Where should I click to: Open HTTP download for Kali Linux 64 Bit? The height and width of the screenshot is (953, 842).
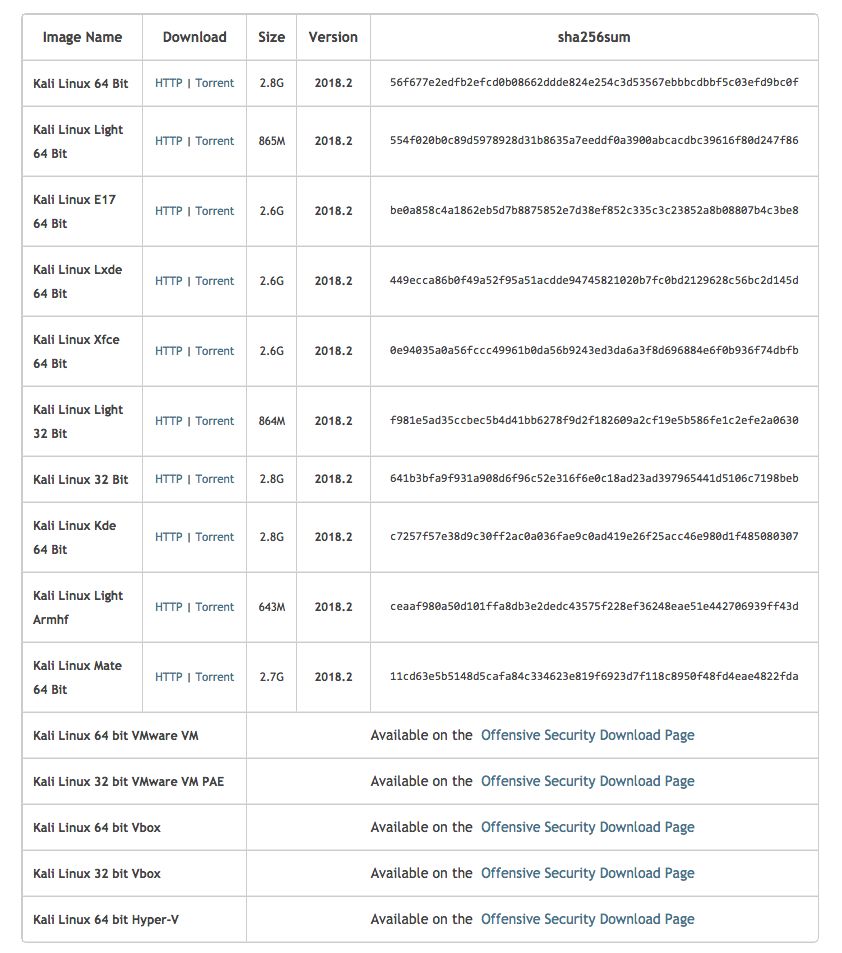tap(168, 83)
